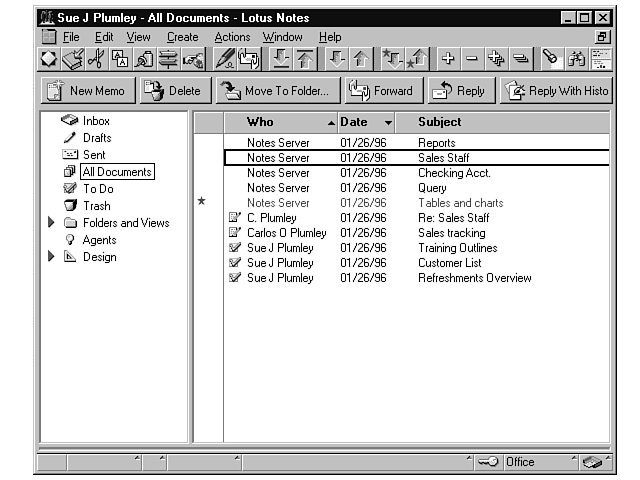Screen dimensions: 640x480
Task: Click the Drafts pencil item
Action: coord(96,138)
